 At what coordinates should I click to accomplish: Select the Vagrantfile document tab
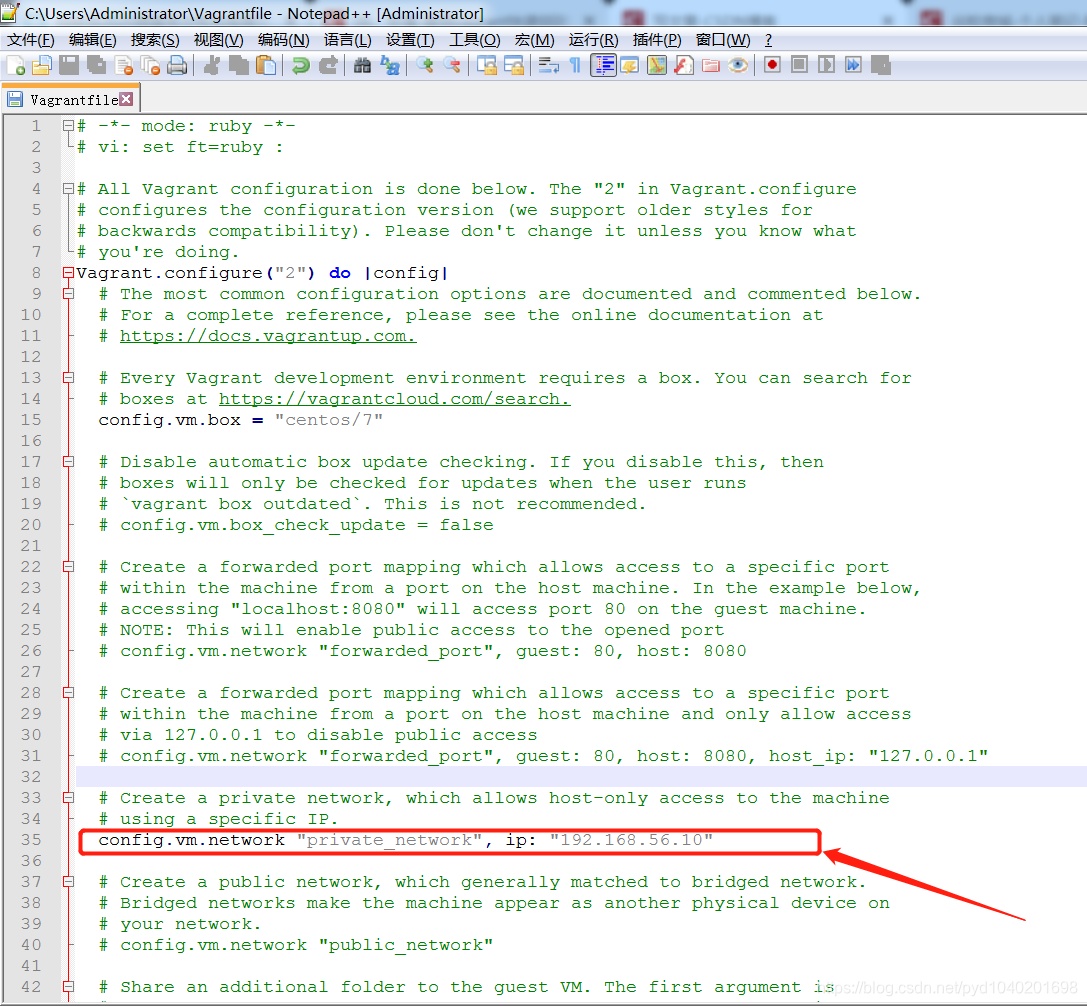point(71,99)
